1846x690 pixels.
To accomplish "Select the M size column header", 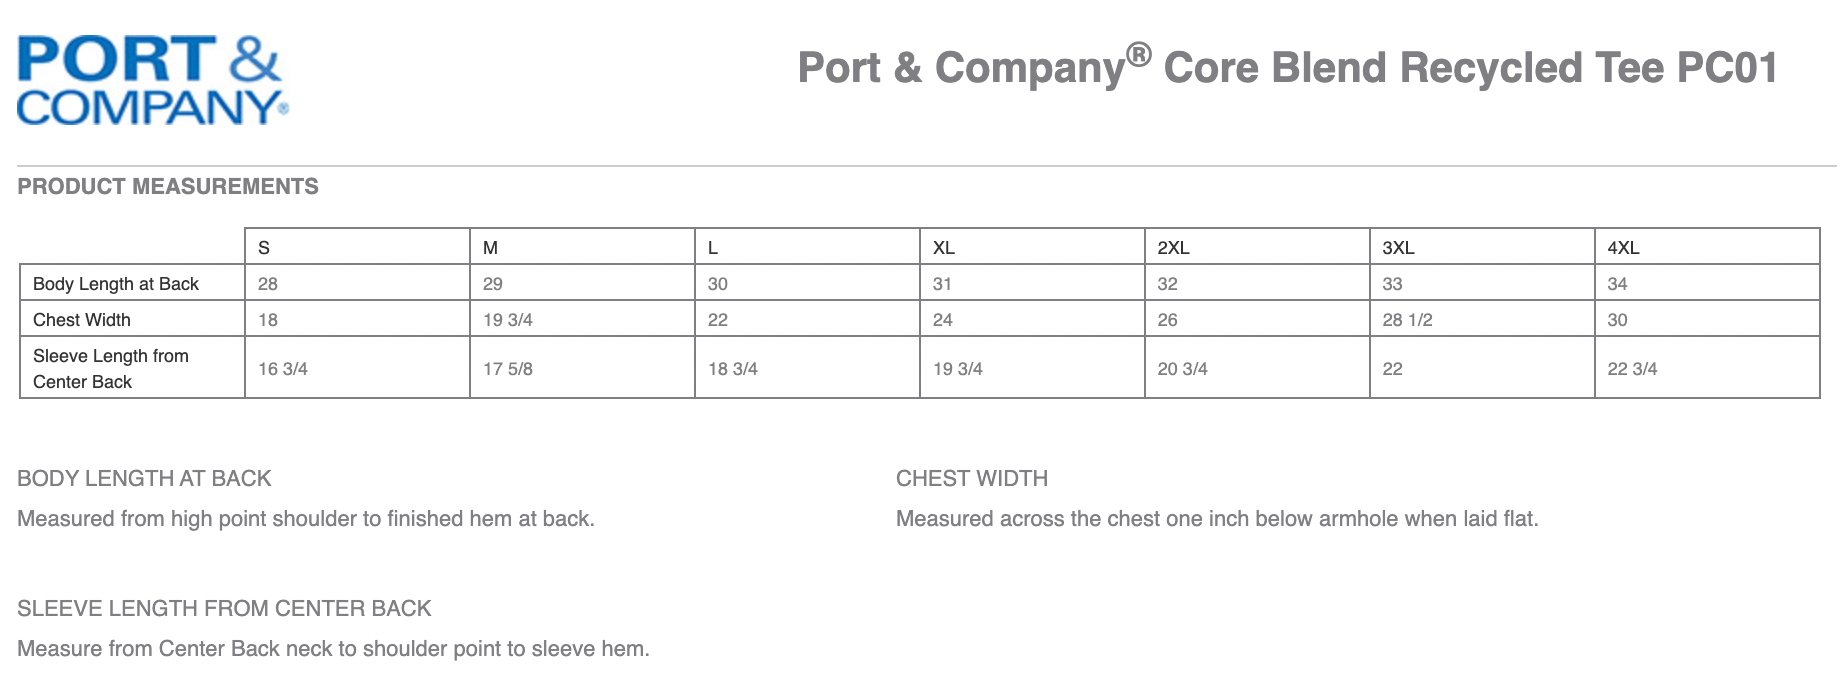I will pyautogui.click(x=583, y=247).
